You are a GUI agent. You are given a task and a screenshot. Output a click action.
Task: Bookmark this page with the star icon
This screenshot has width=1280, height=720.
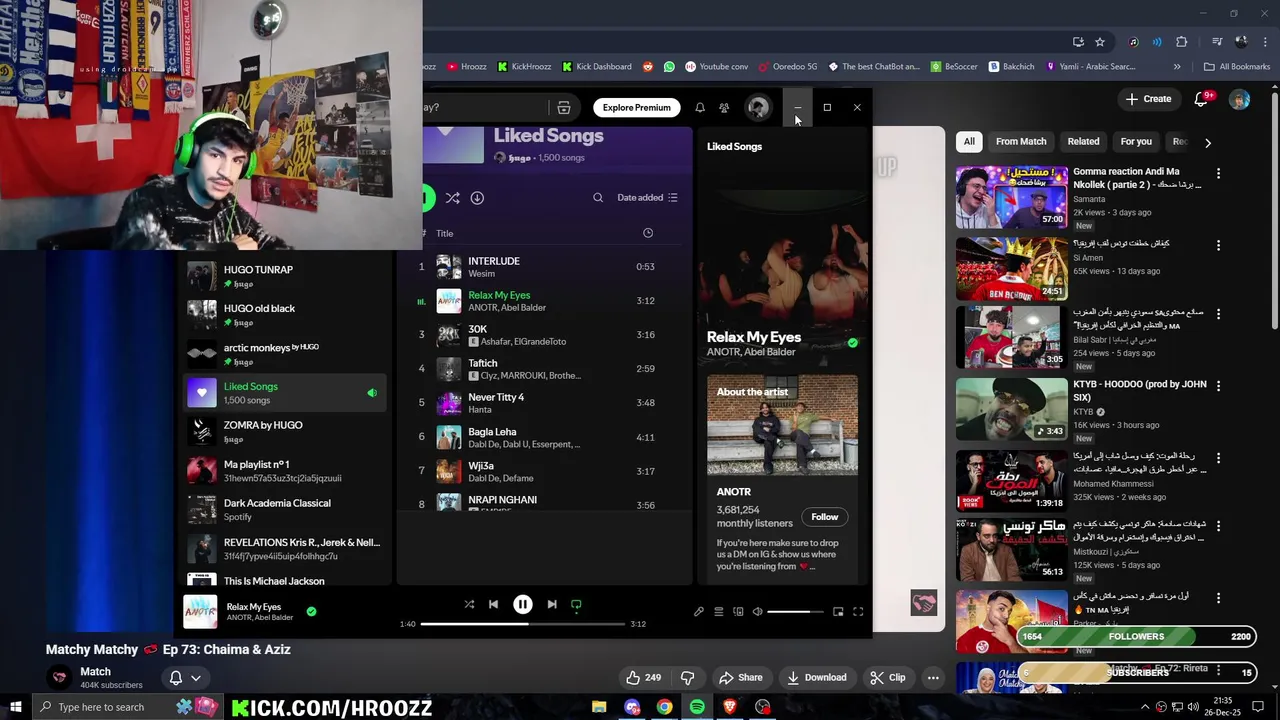pyautogui.click(x=1100, y=42)
